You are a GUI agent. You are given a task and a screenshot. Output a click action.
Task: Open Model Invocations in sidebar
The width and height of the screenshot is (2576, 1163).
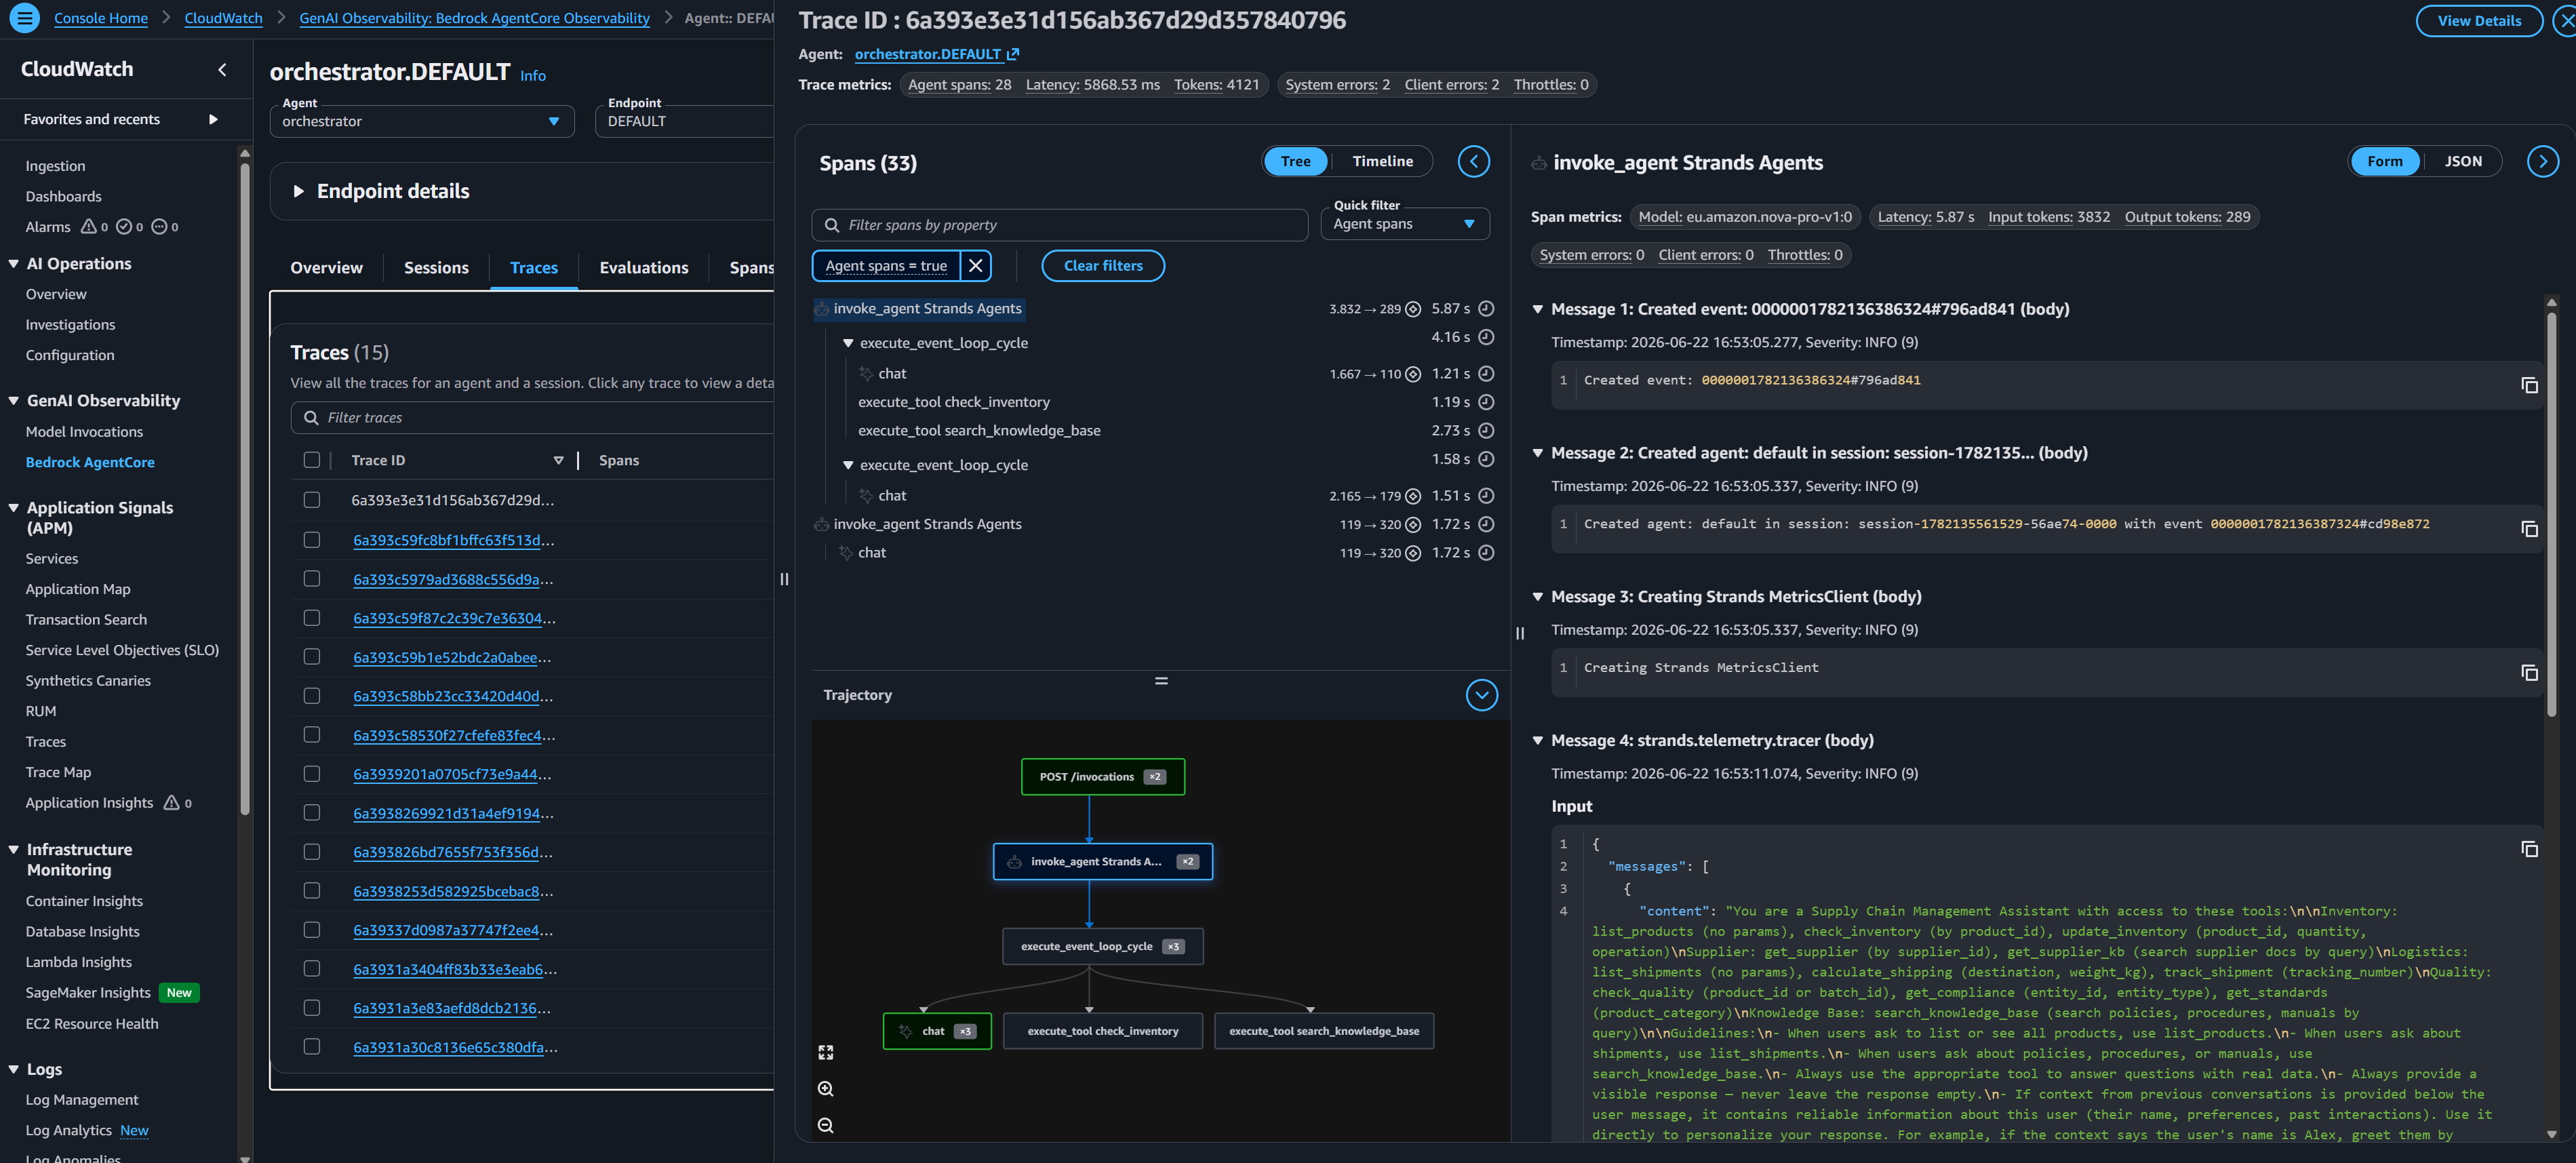[84, 432]
